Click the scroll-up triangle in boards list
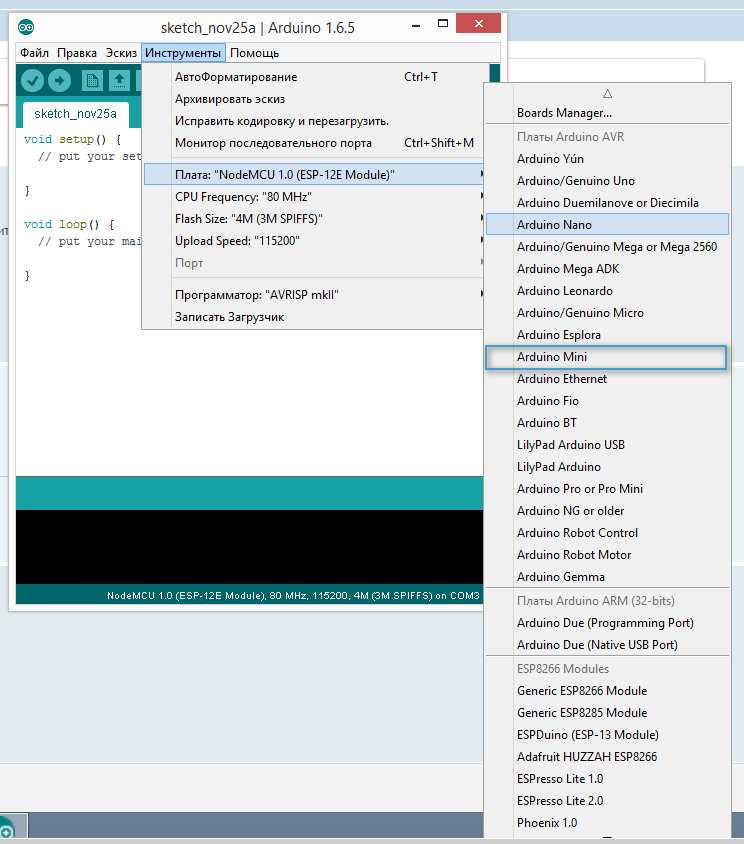Image resolution: width=744 pixels, height=844 pixels. point(607,94)
